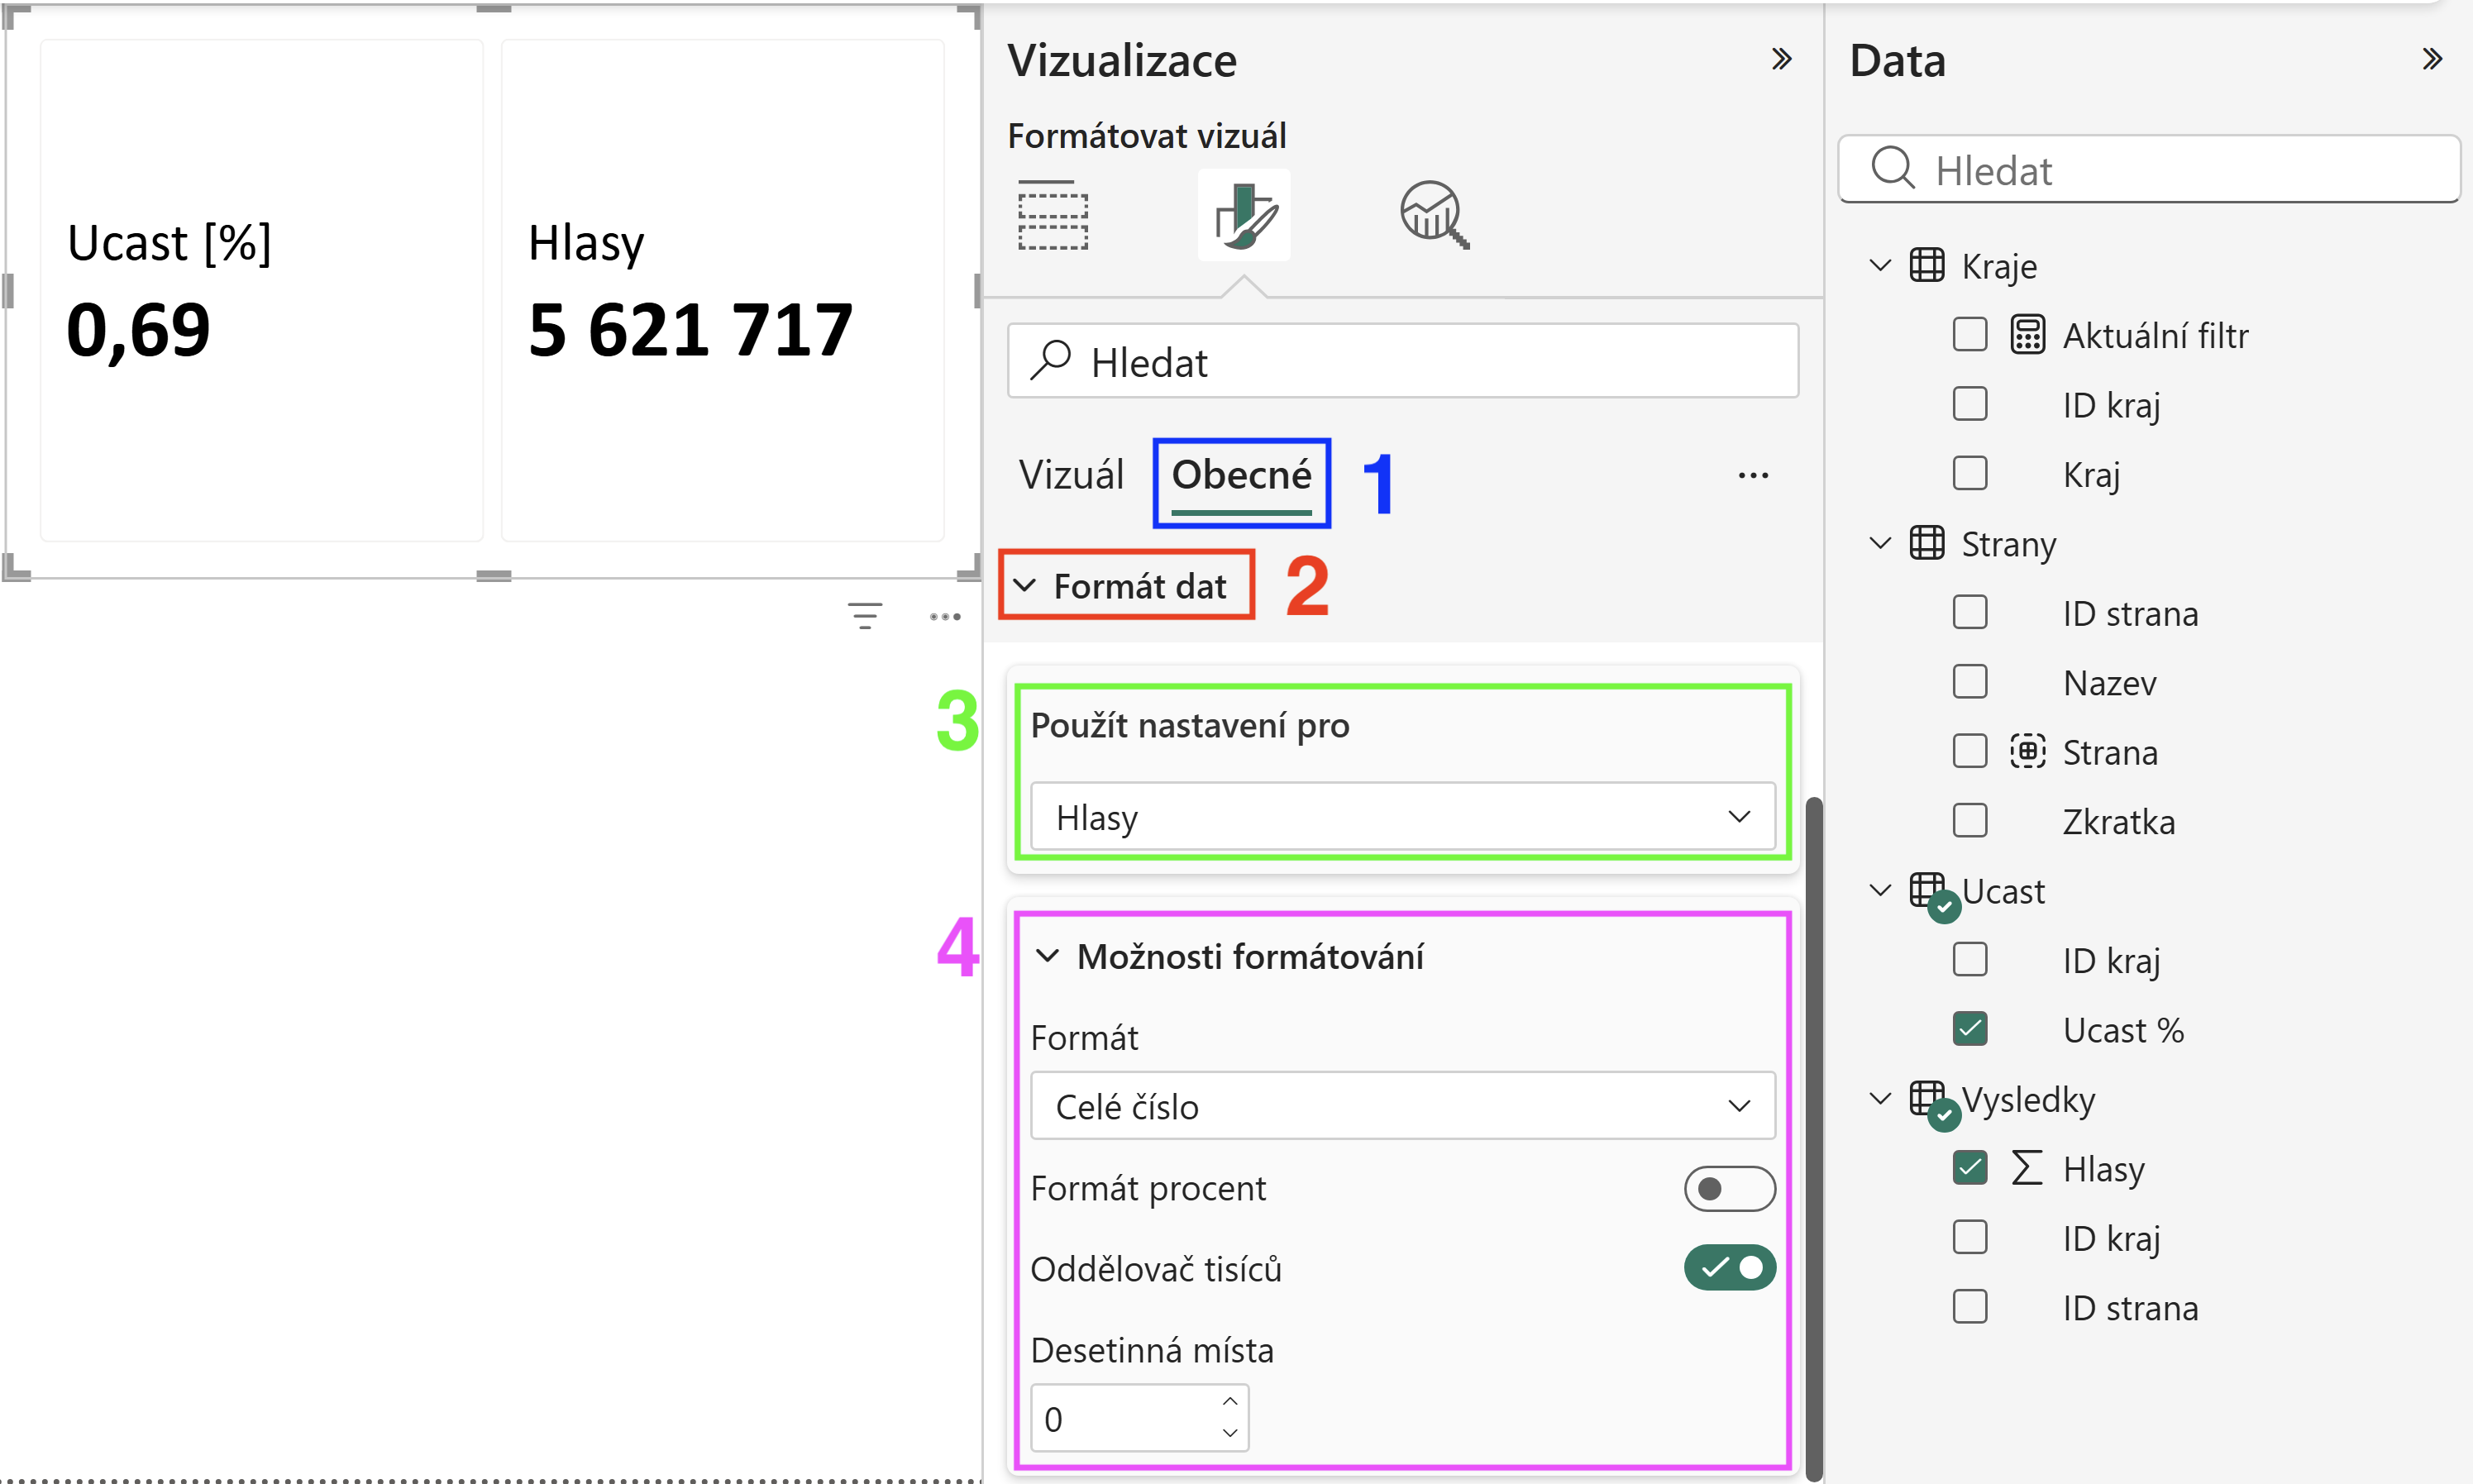
Task: Open the Formát Celé číslo dropdown
Action: pyautogui.click(x=1403, y=1105)
